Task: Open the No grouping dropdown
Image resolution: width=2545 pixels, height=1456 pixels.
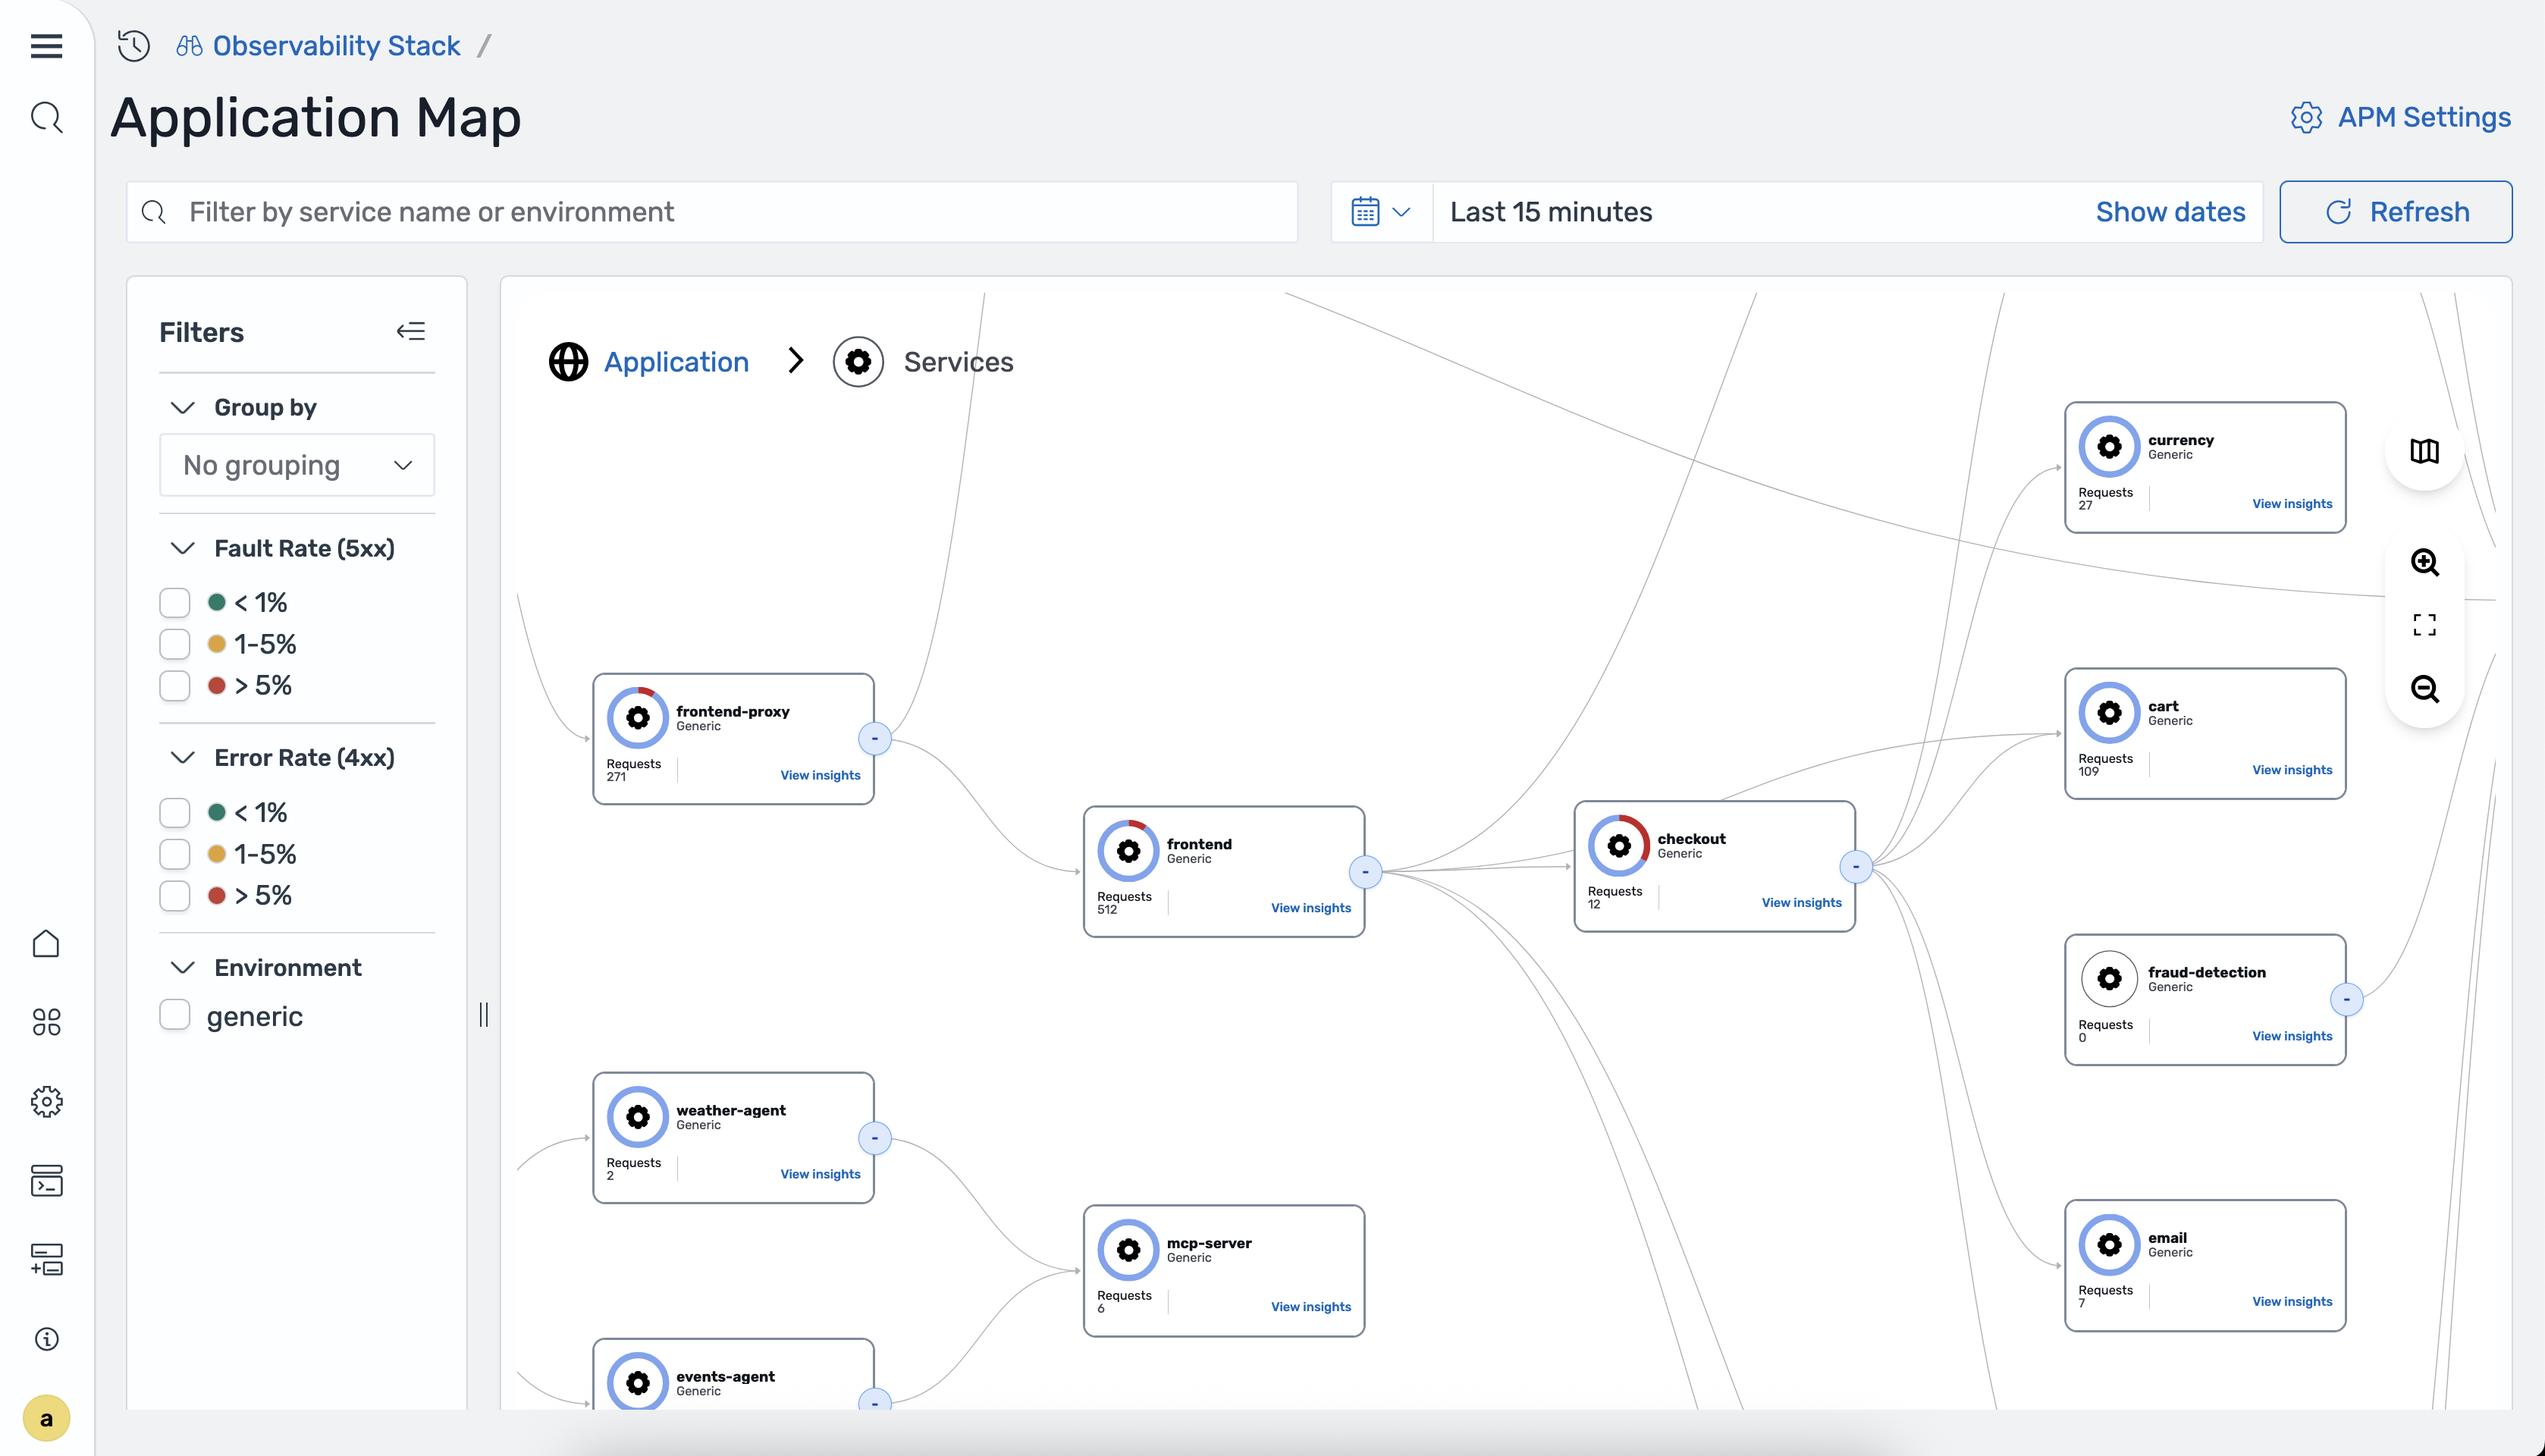Action: click(x=297, y=465)
